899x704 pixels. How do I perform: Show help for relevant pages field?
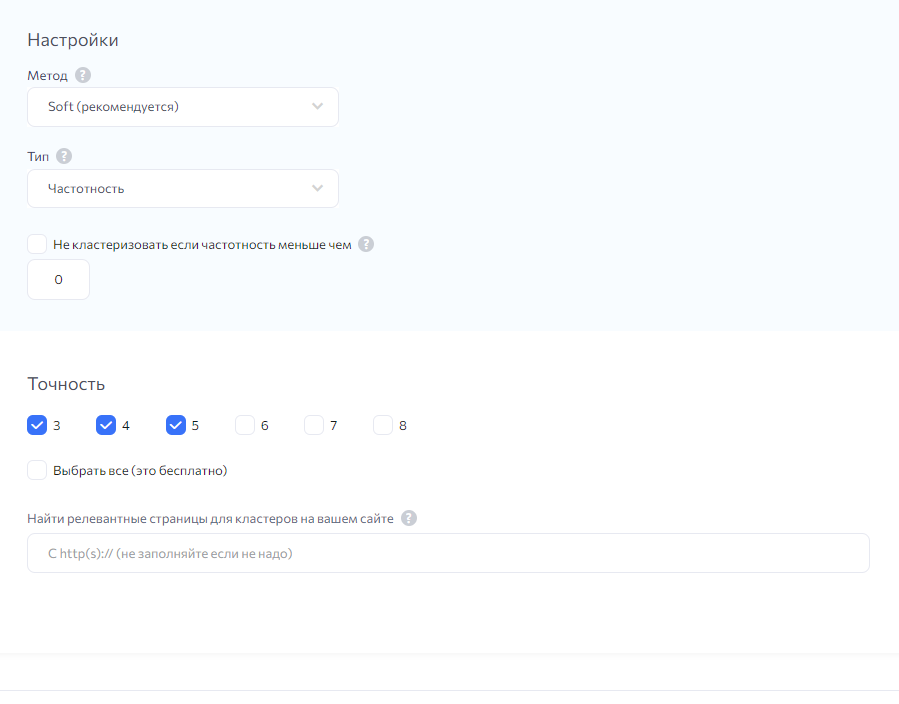[x=409, y=518]
